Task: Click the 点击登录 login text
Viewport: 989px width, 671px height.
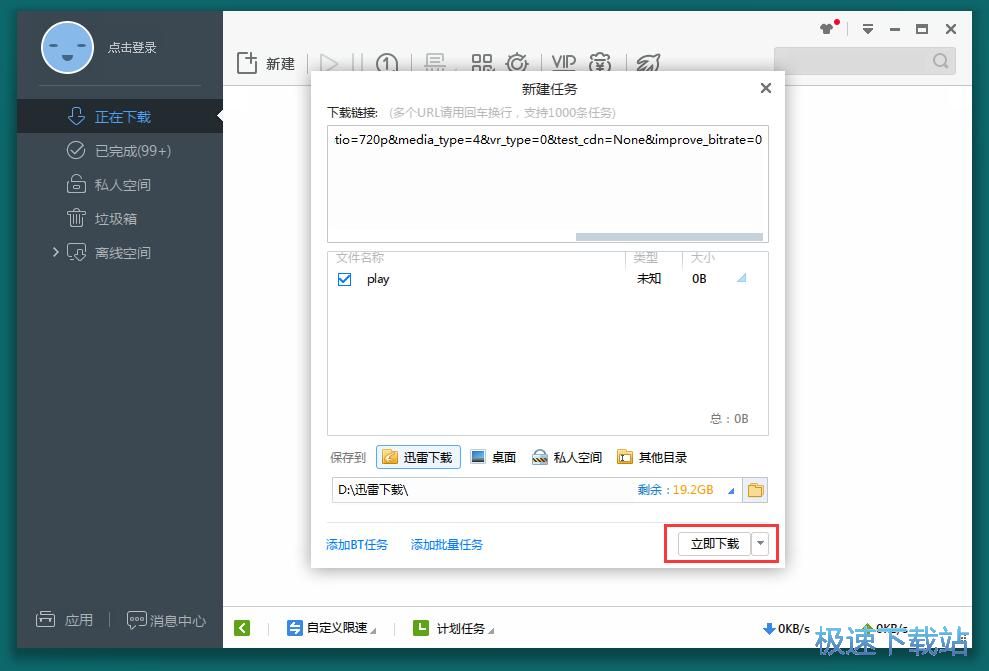Action: [x=132, y=47]
